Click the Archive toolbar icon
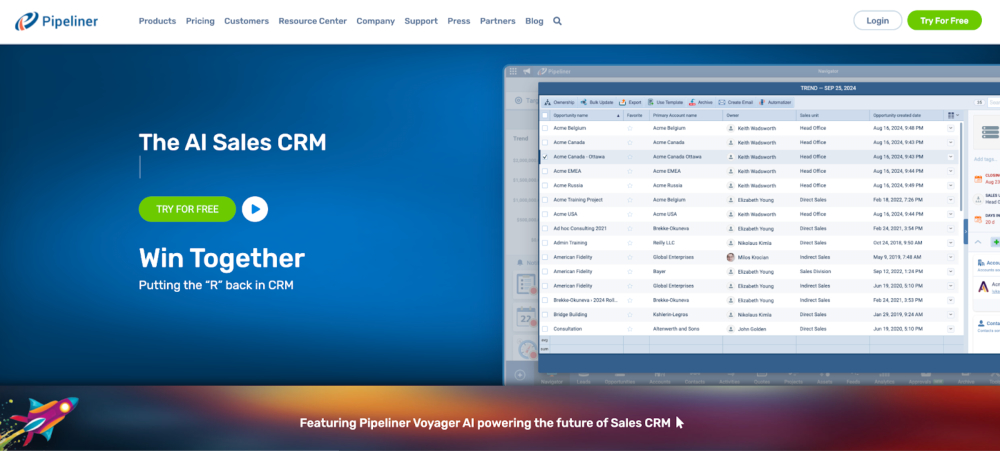The height and width of the screenshot is (451, 1000). [x=690, y=102]
